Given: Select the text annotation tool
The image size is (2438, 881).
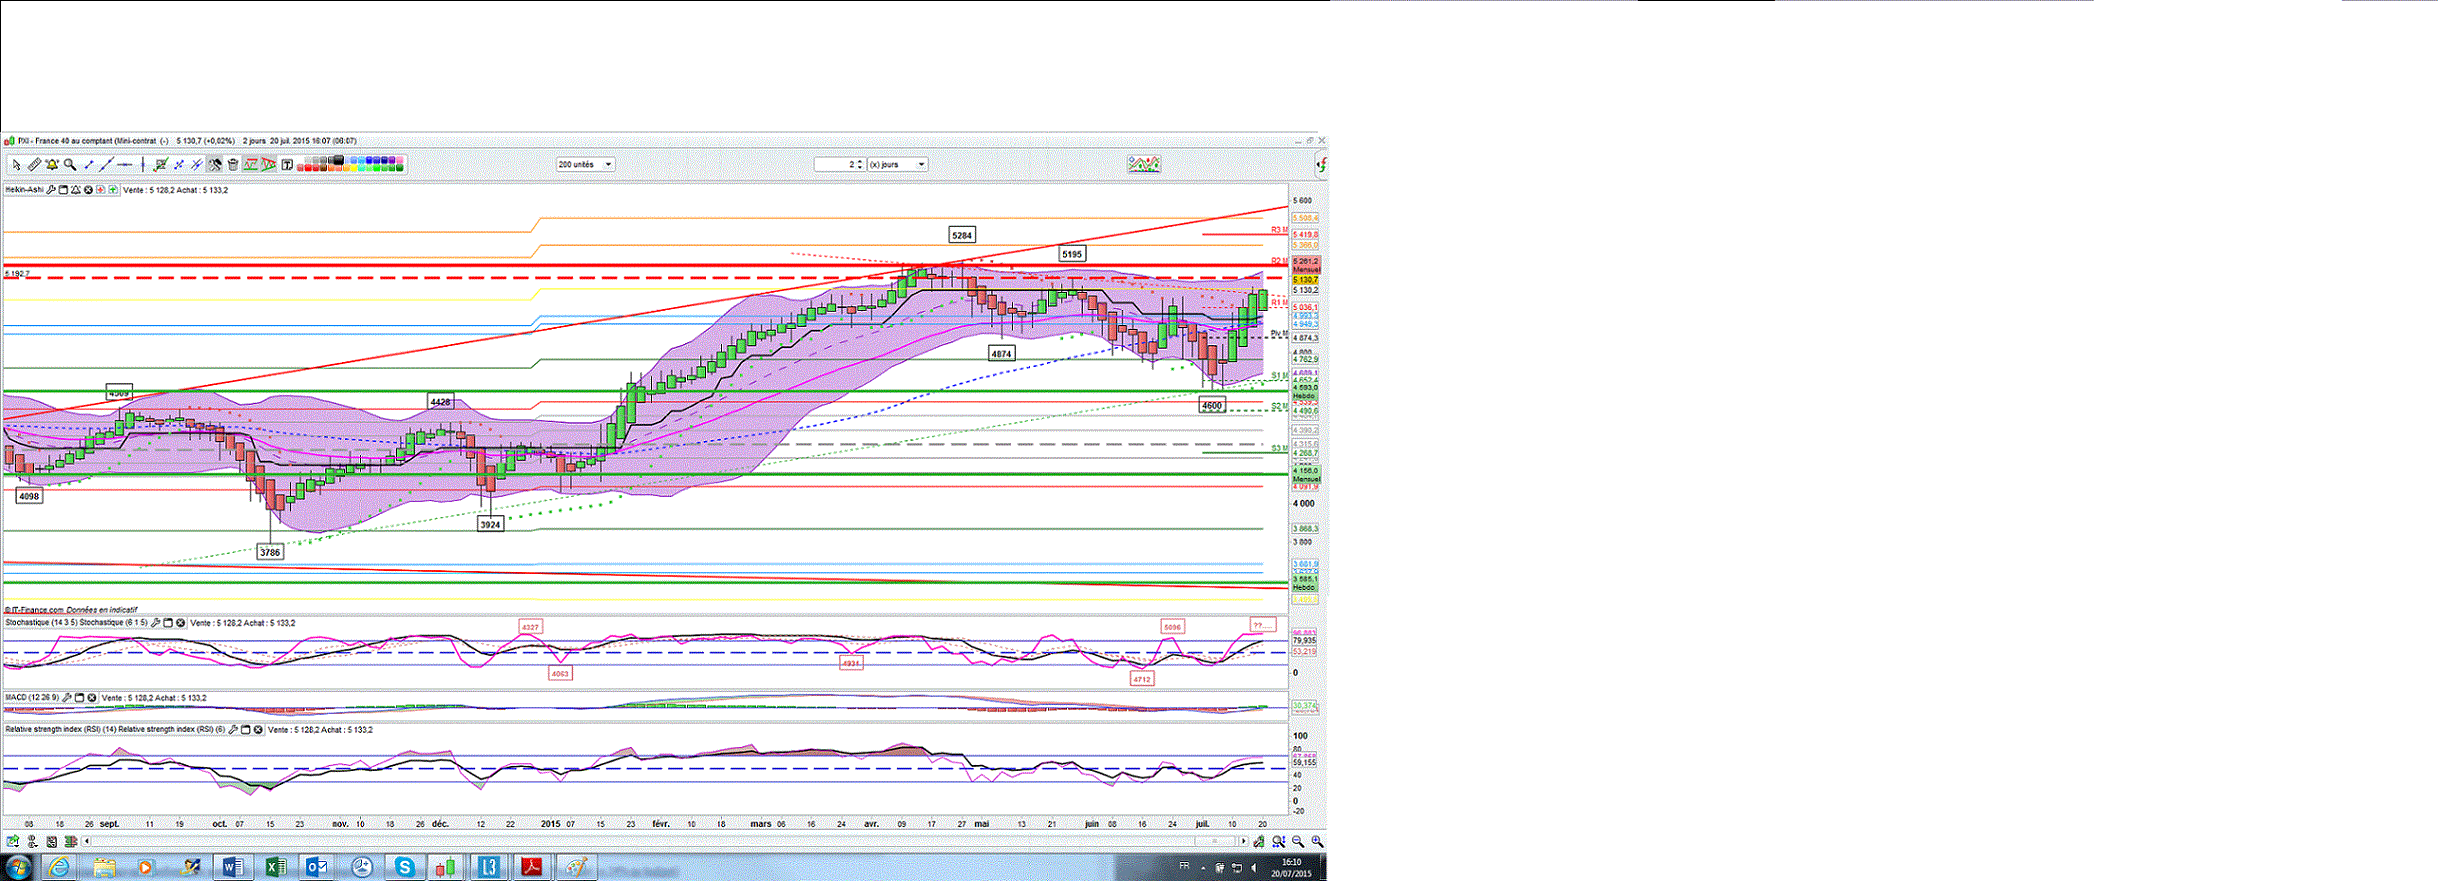Looking at the screenshot, I should (x=287, y=165).
